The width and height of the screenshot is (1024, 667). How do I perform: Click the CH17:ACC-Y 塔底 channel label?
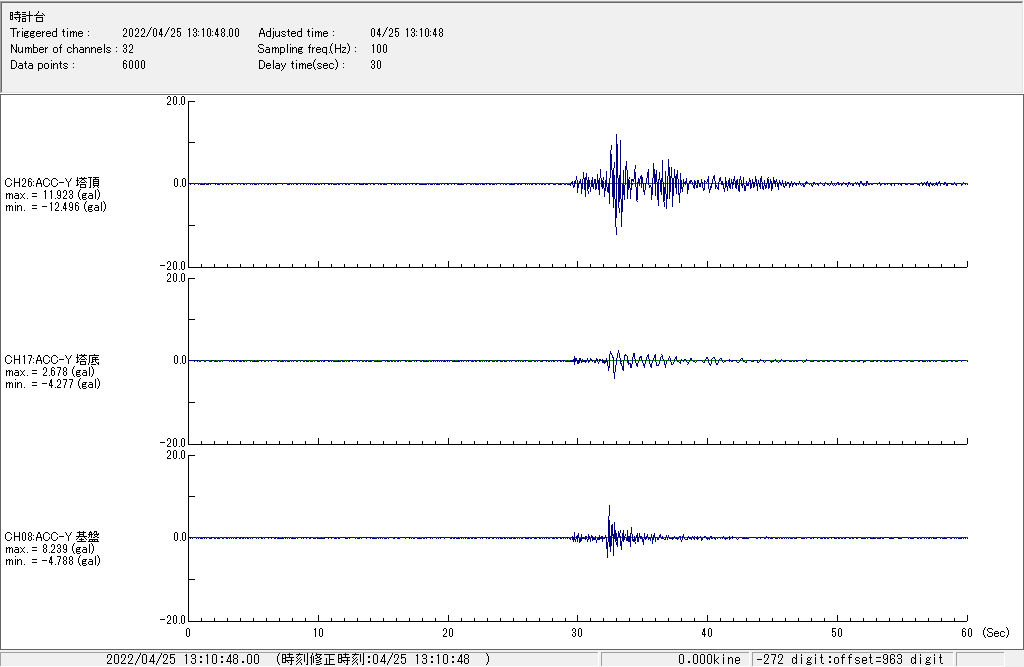tap(52, 360)
